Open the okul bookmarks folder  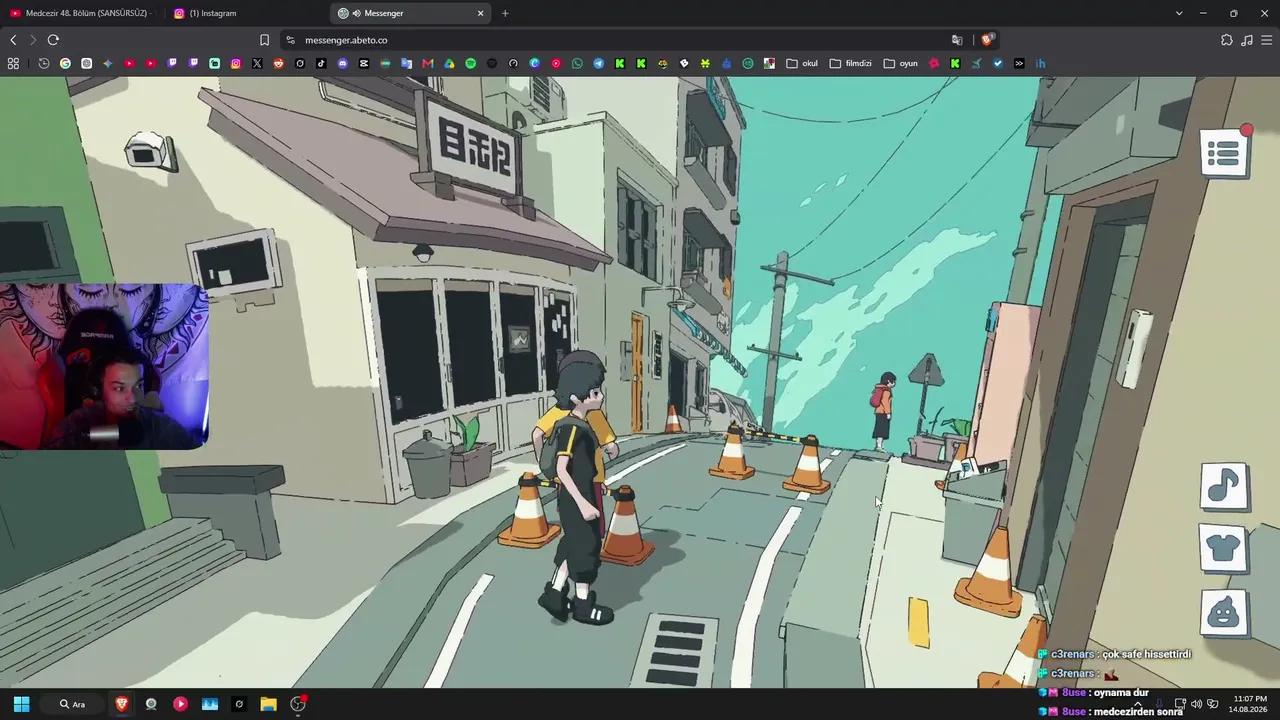[802, 63]
